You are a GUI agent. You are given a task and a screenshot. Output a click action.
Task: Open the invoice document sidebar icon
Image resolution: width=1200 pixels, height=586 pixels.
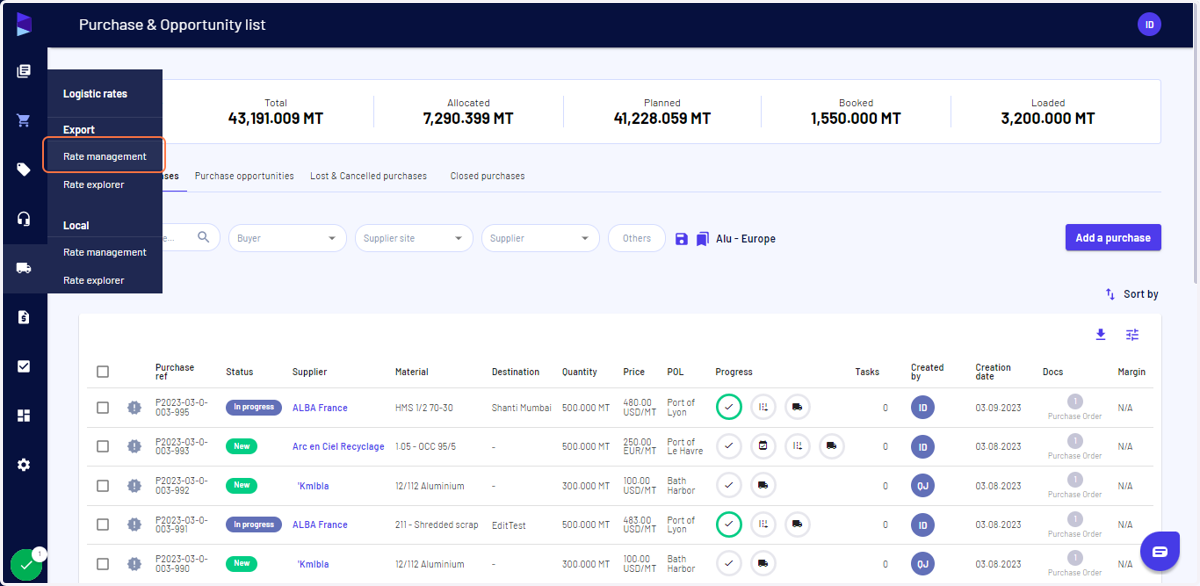point(24,317)
